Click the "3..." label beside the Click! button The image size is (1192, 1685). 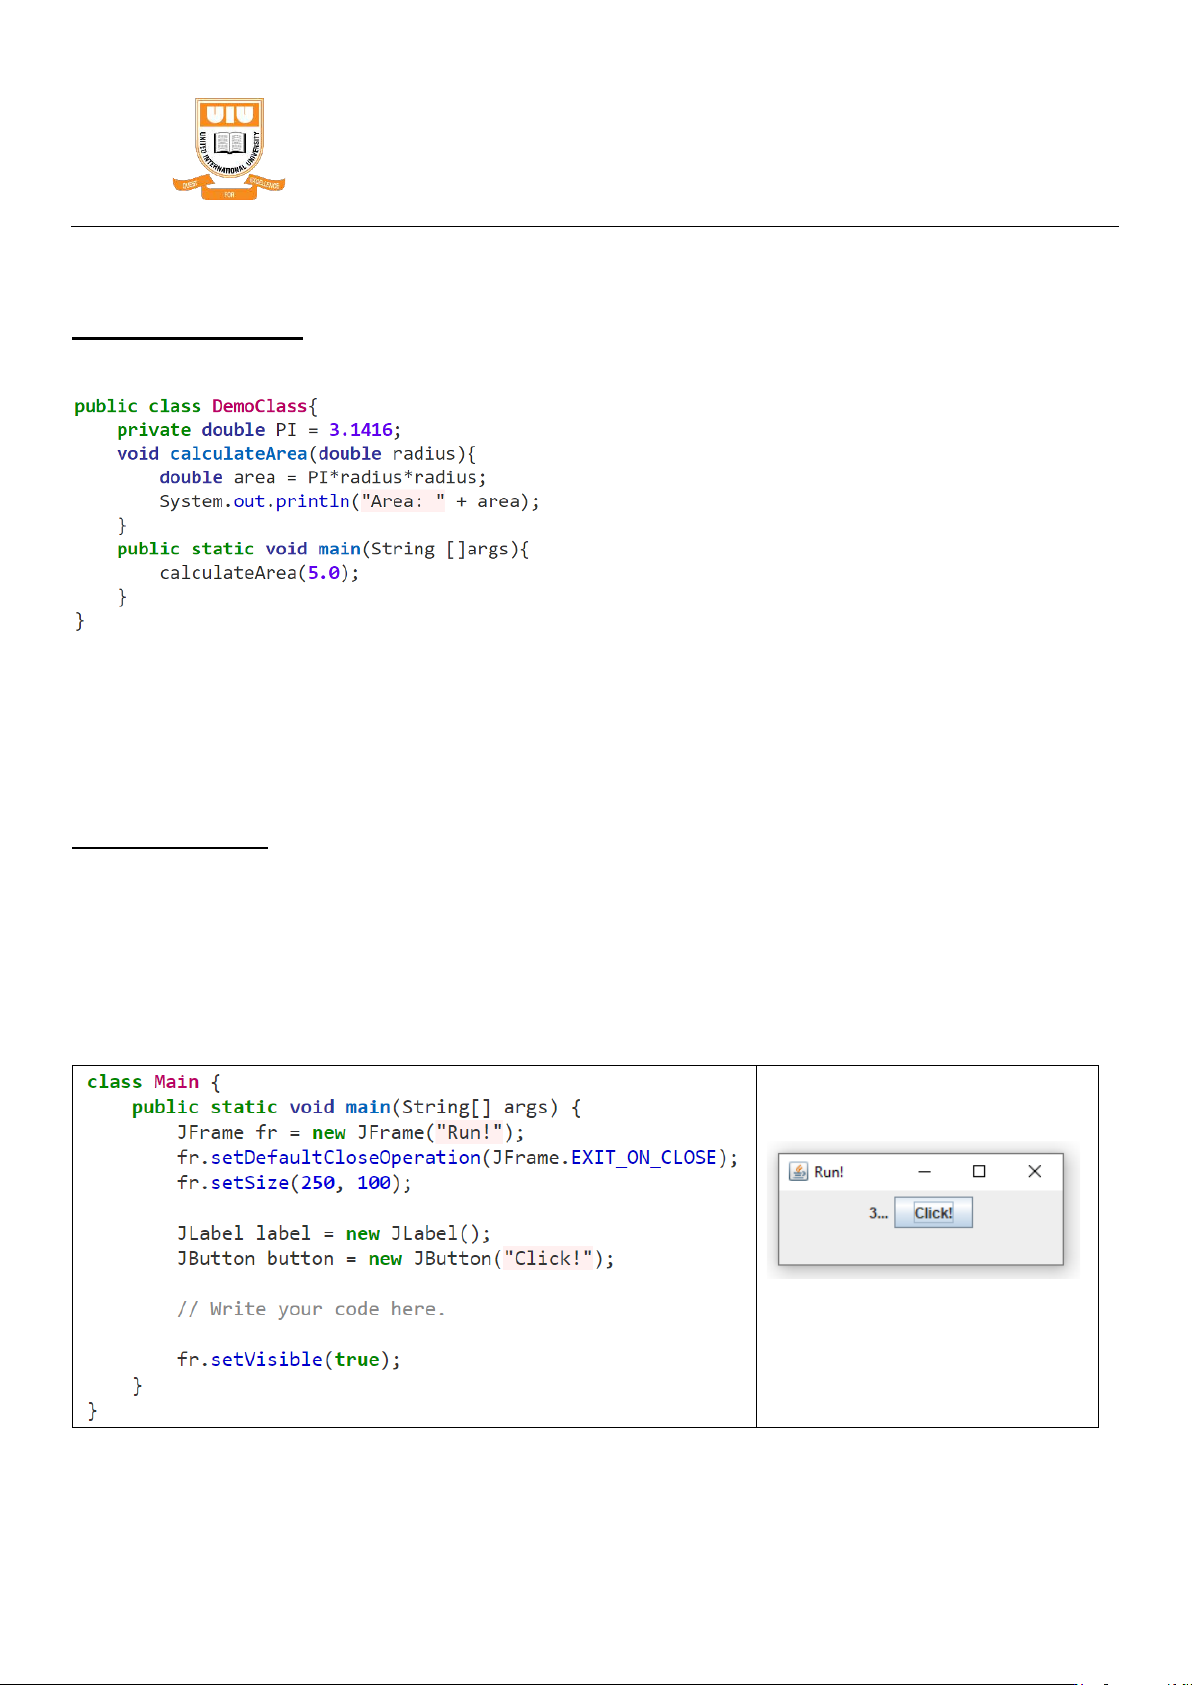pyautogui.click(x=877, y=1213)
